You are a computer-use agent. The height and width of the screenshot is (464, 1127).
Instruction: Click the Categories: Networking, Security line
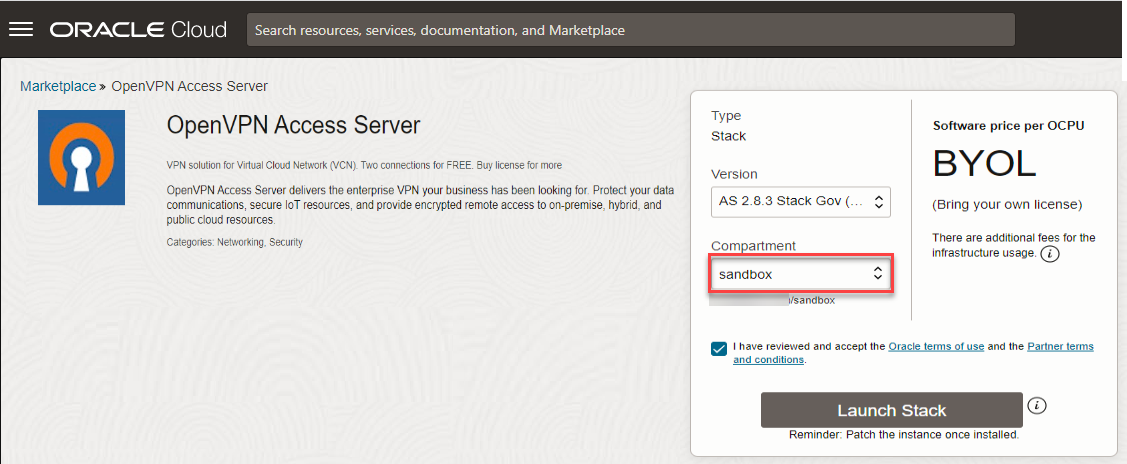click(x=234, y=242)
